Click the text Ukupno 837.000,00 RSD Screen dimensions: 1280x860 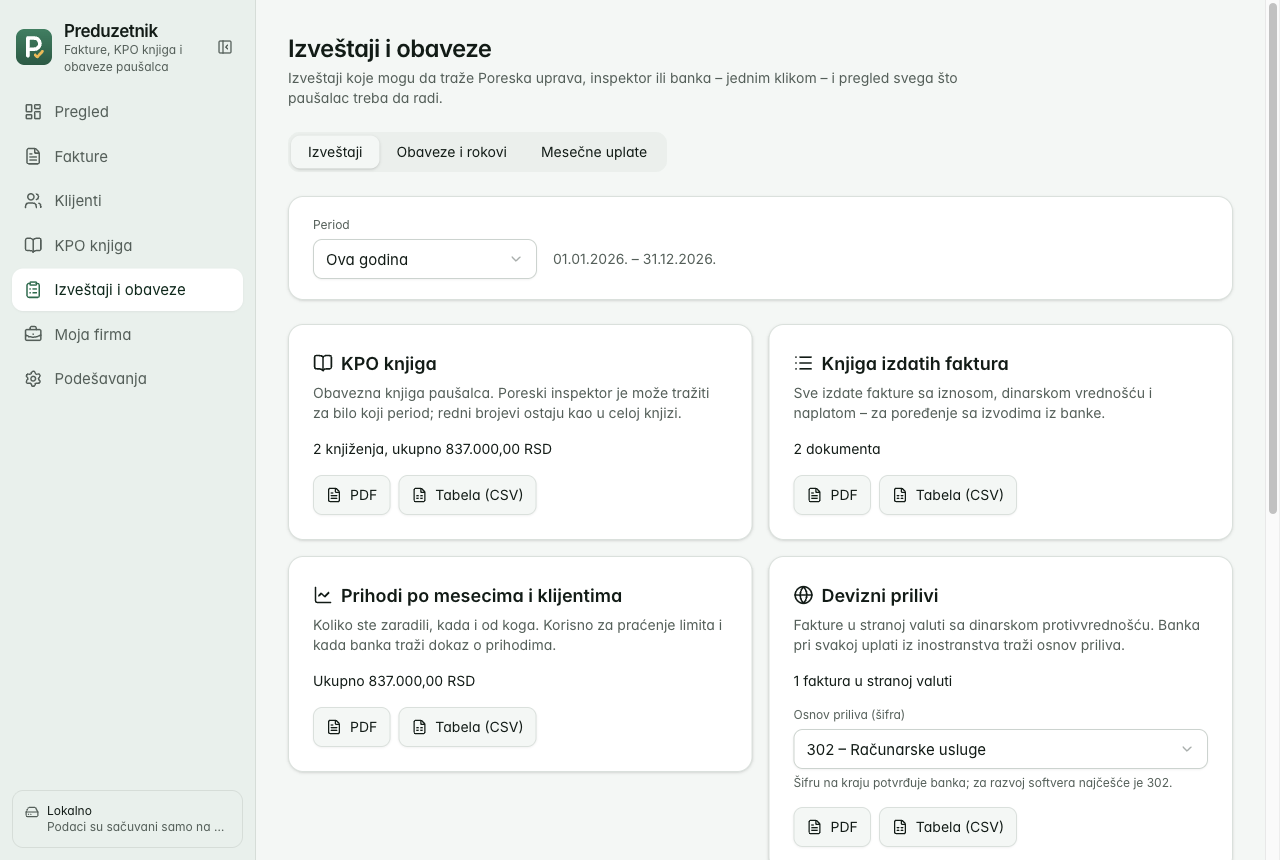click(x=394, y=681)
